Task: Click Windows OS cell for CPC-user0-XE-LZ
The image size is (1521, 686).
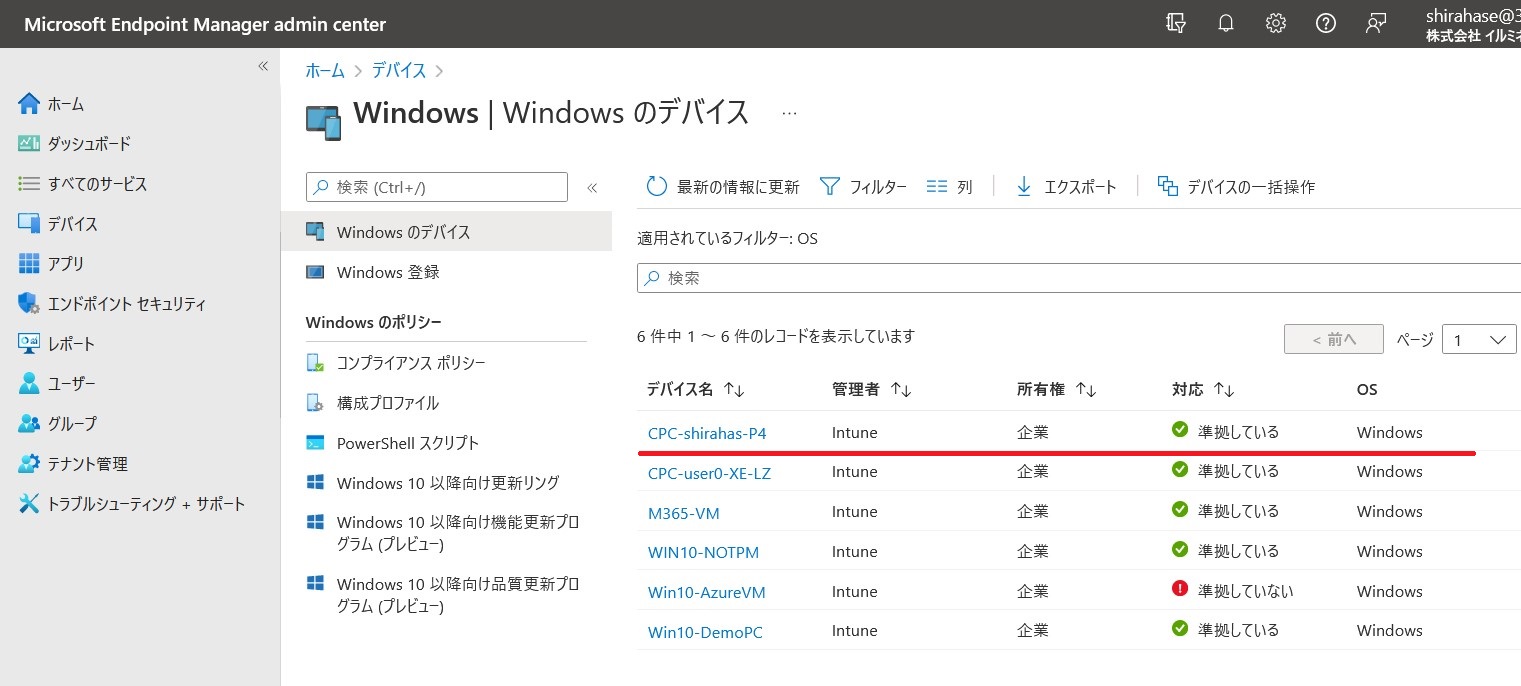Action: 1390,471
